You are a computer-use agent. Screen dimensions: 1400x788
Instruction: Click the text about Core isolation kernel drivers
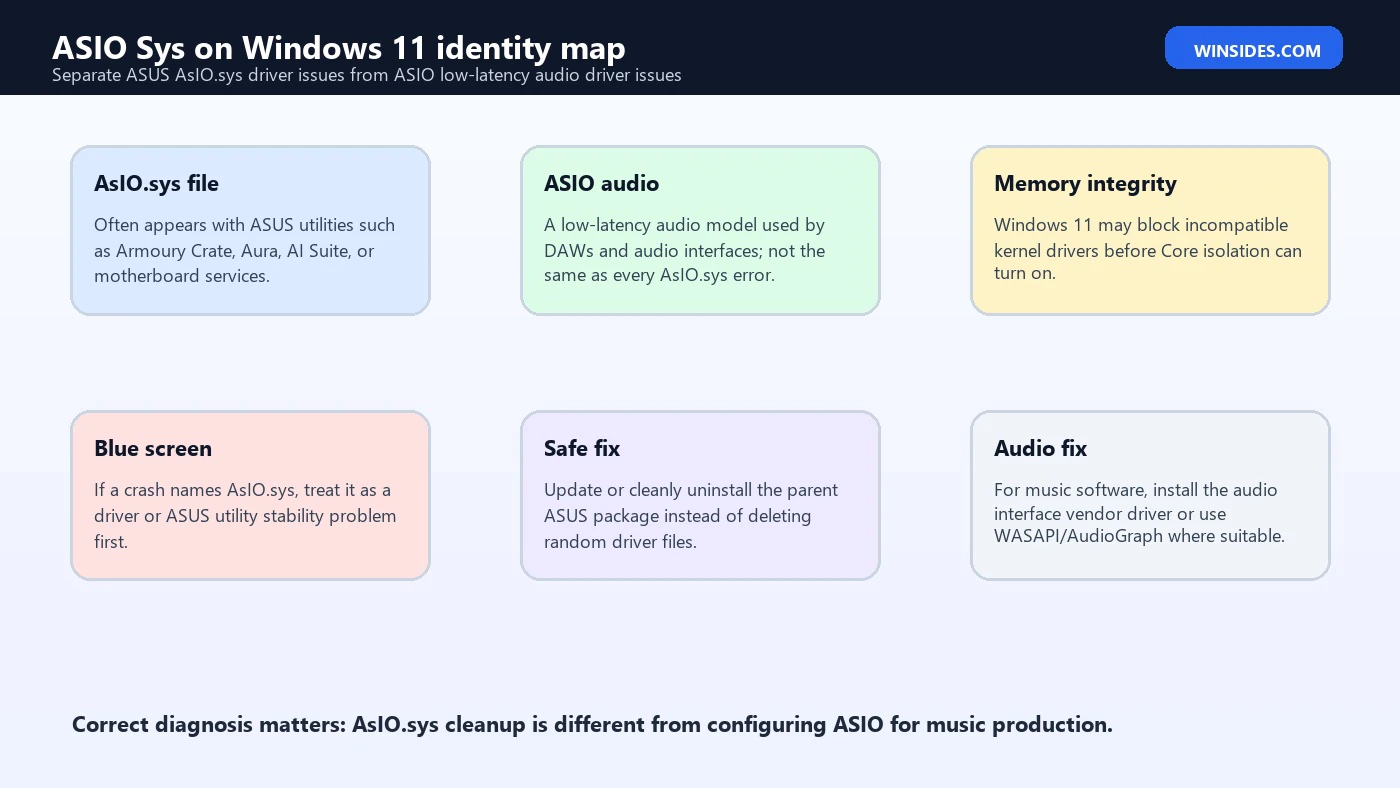pos(1148,249)
